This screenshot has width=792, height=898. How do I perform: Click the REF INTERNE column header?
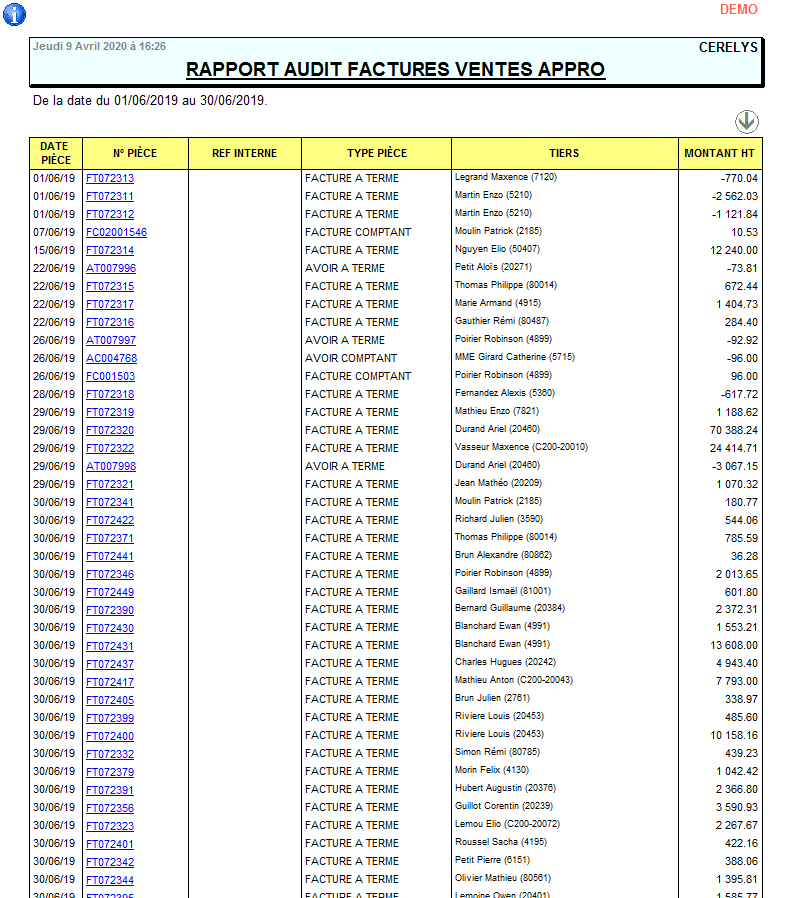(244, 153)
